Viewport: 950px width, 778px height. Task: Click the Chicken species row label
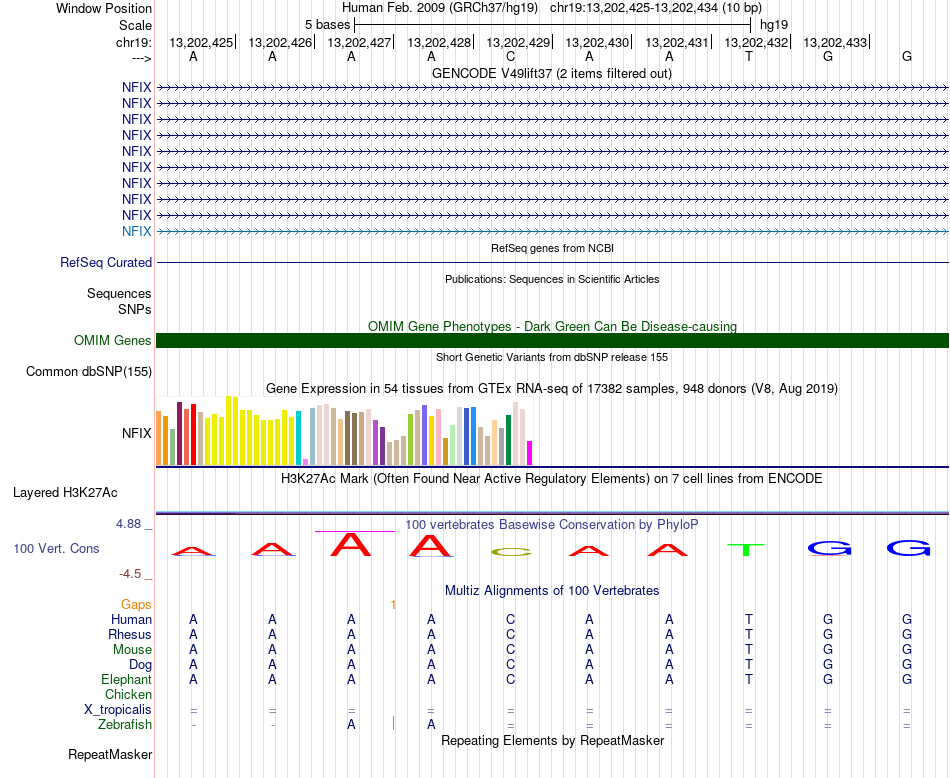click(128, 694)
